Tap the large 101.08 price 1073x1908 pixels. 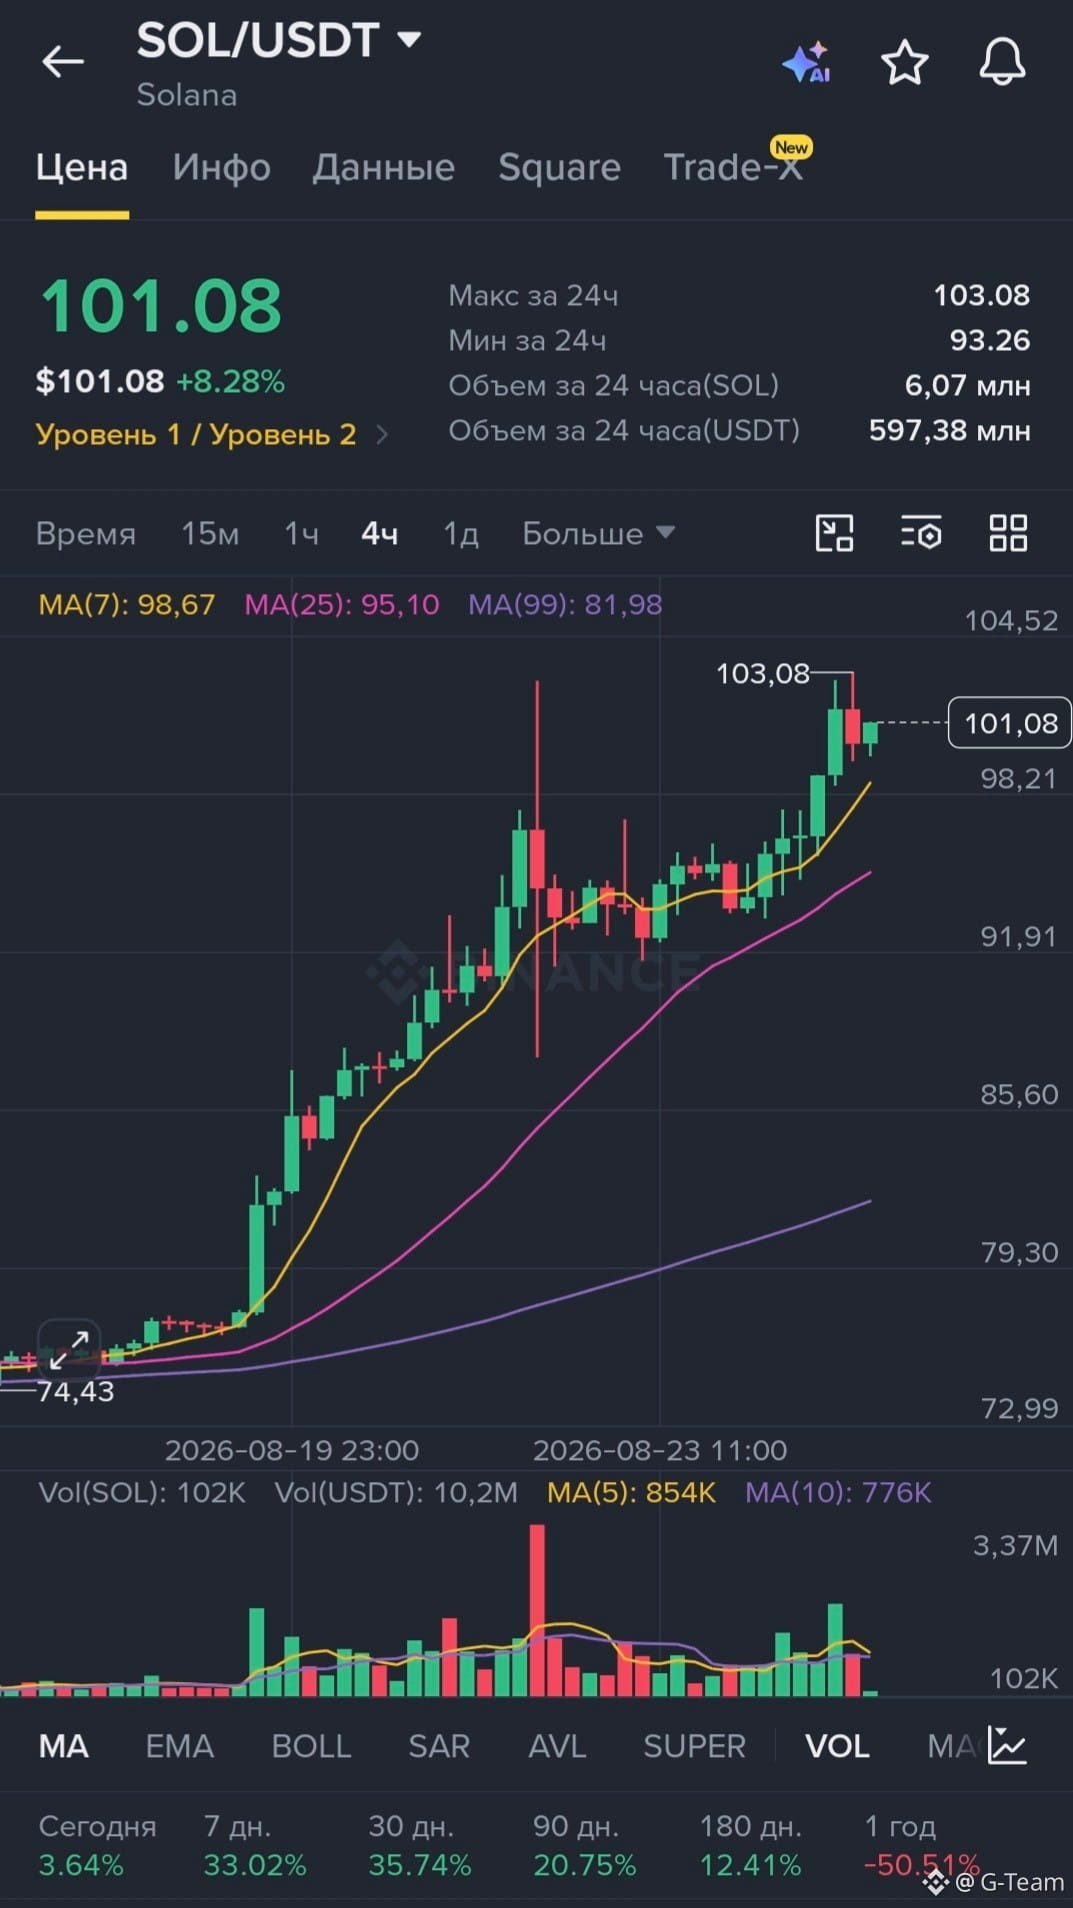click(161, 306)
